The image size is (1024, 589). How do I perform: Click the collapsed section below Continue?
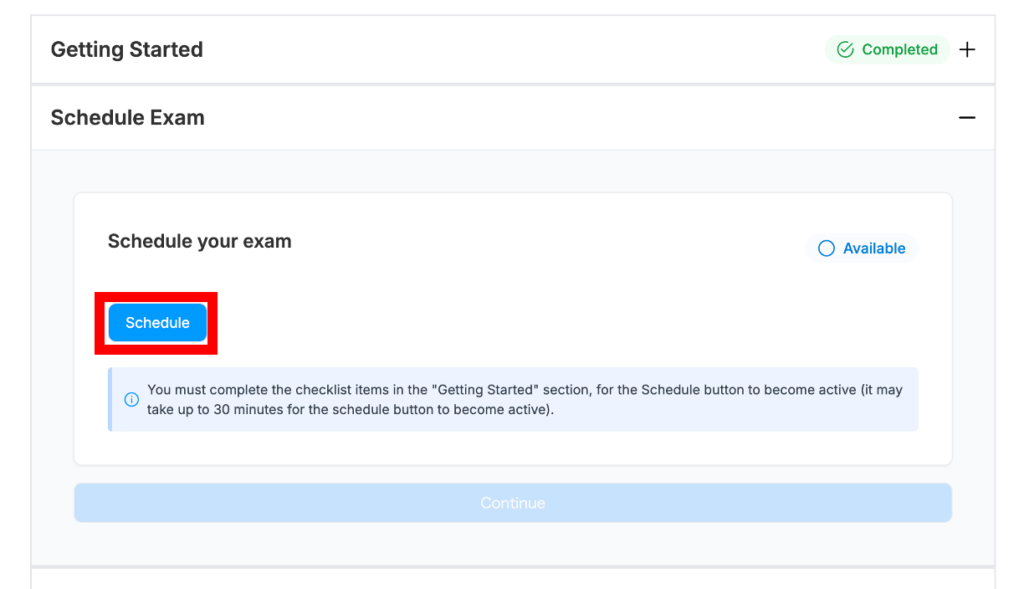pos(512,579)
